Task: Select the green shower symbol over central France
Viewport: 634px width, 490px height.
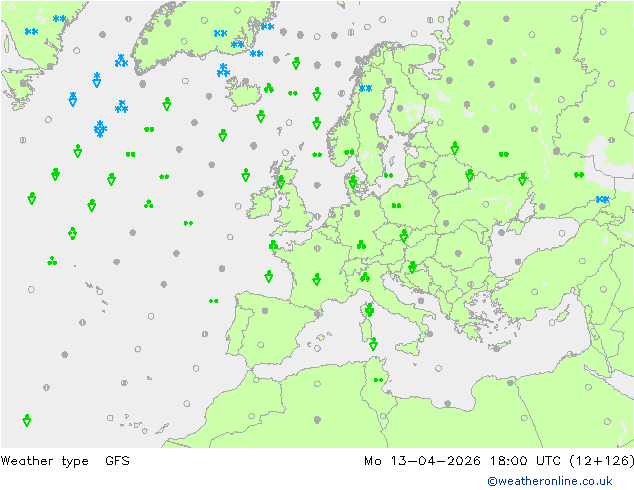Action: click(317, 279)
